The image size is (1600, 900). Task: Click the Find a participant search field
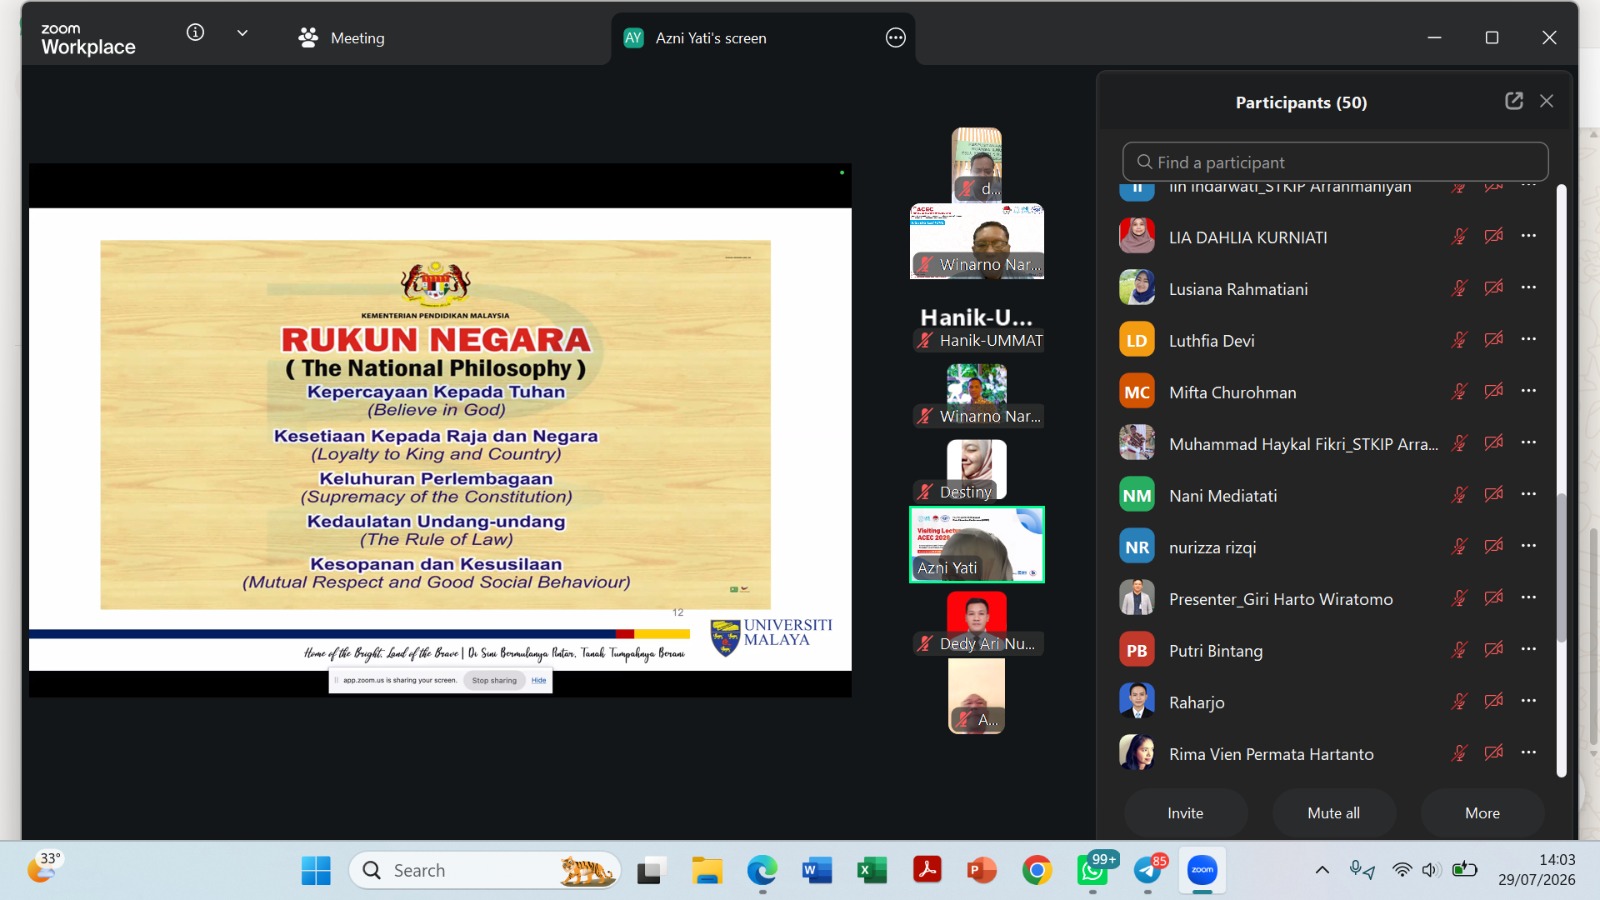tap(1335, 162)
